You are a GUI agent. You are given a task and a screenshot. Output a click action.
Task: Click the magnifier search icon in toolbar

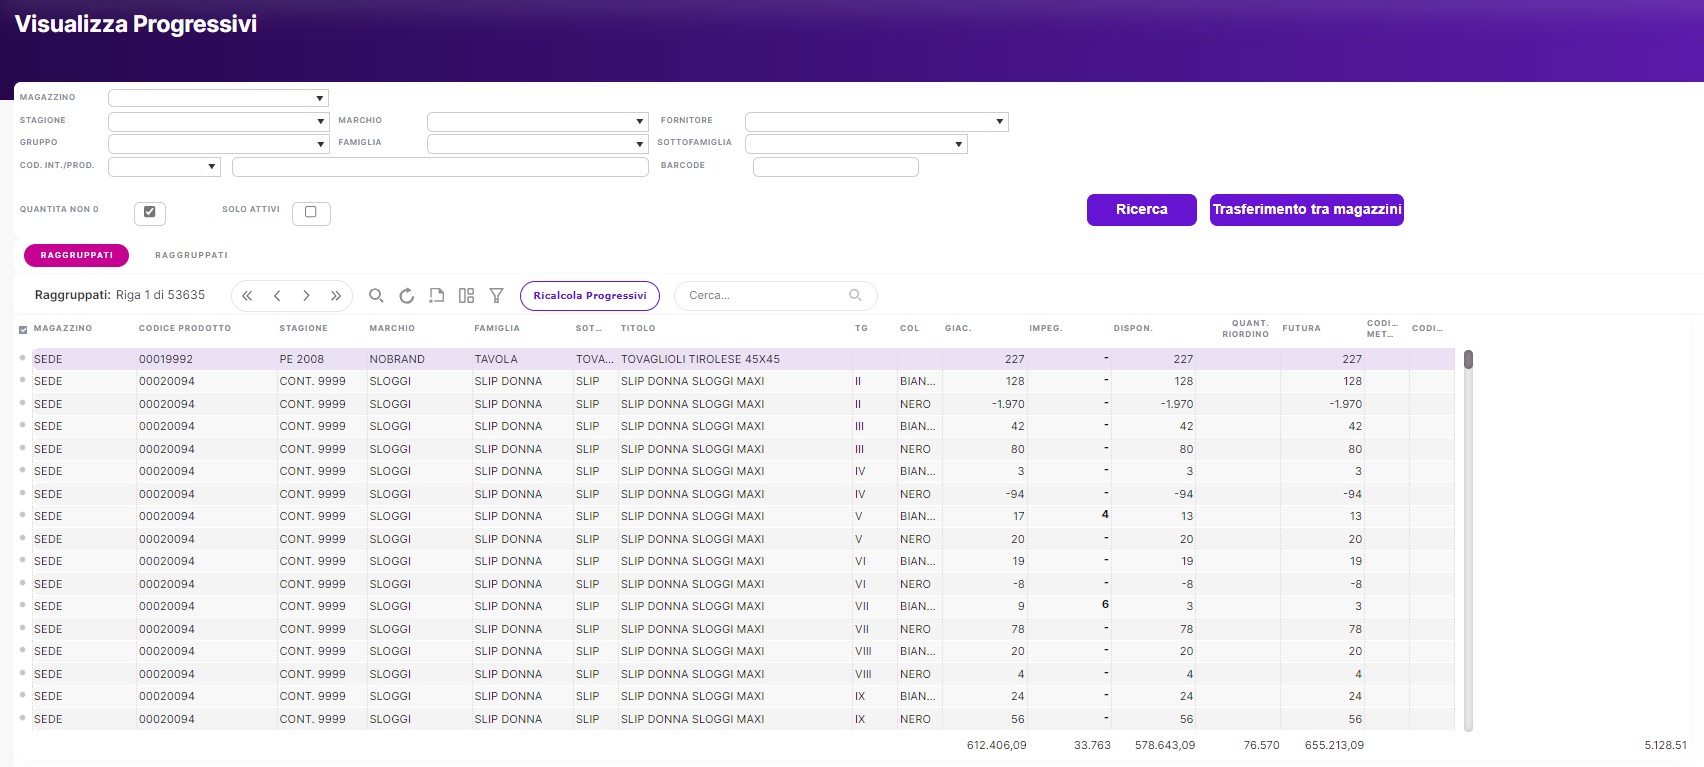coord(376,296)
